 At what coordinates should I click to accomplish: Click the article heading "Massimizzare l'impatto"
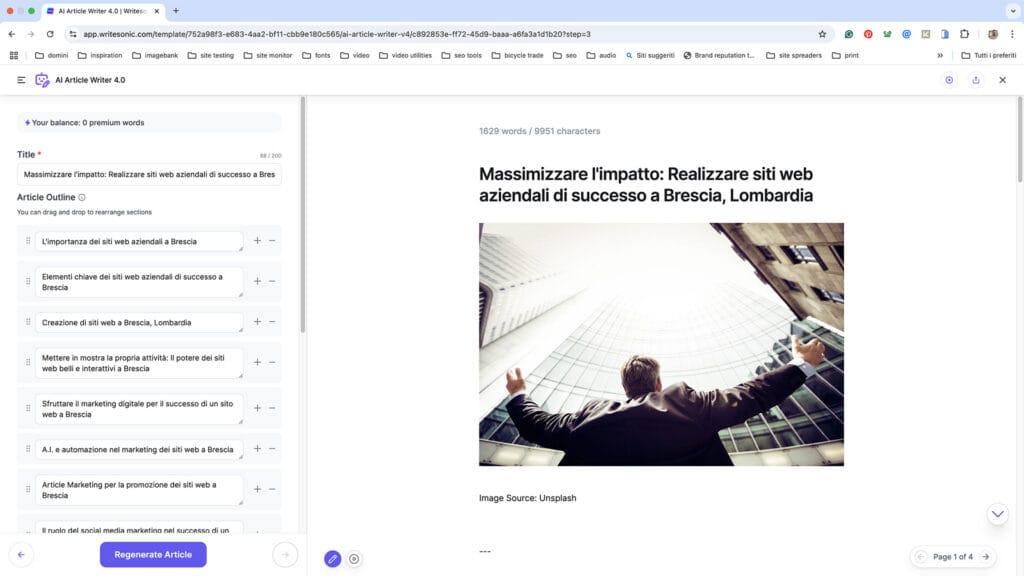click(x=646, y=184)
